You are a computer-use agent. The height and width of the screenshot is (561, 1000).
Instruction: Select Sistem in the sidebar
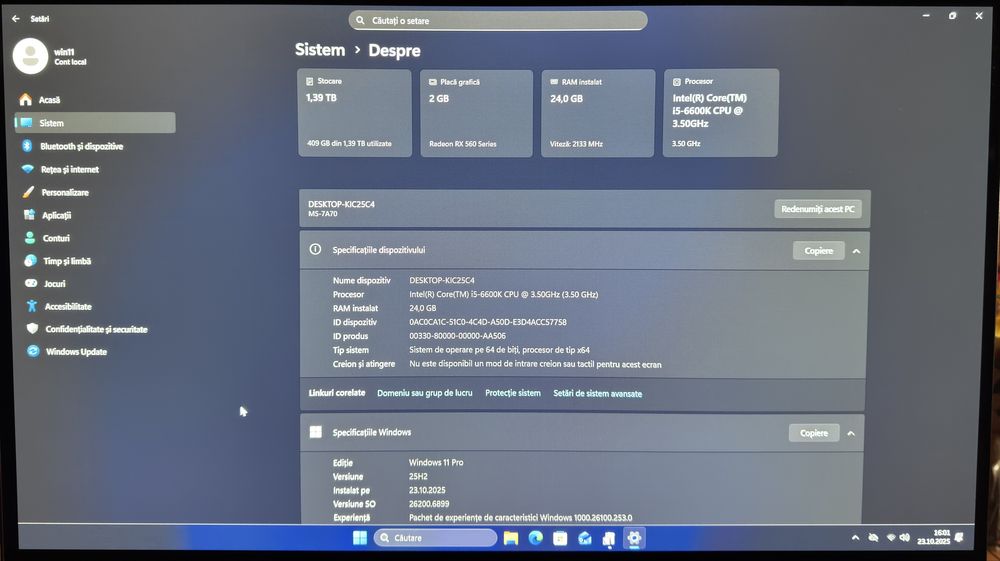coord(95,123)
